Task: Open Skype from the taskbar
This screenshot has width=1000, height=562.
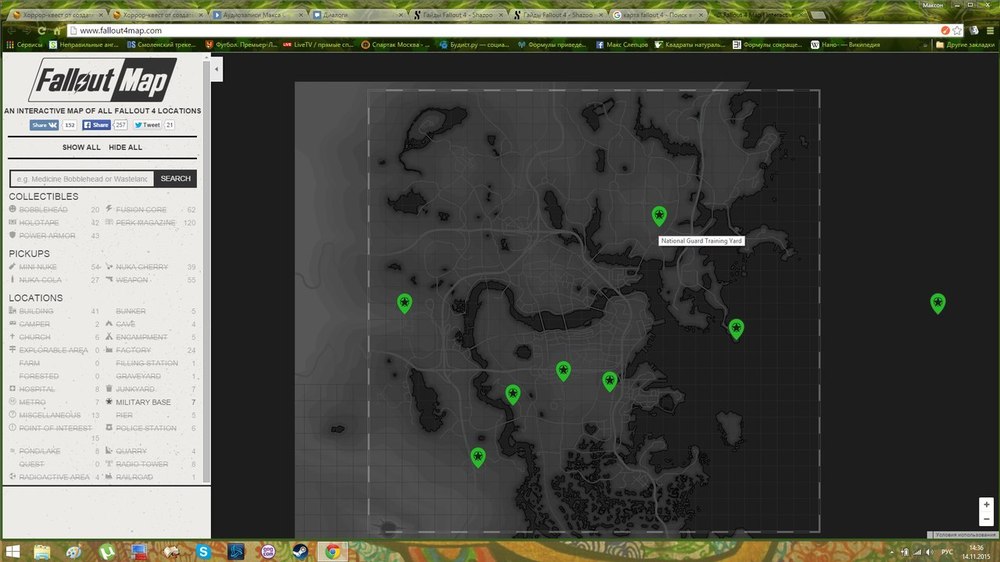Action: pyautogui.click(x=203, y=551)
